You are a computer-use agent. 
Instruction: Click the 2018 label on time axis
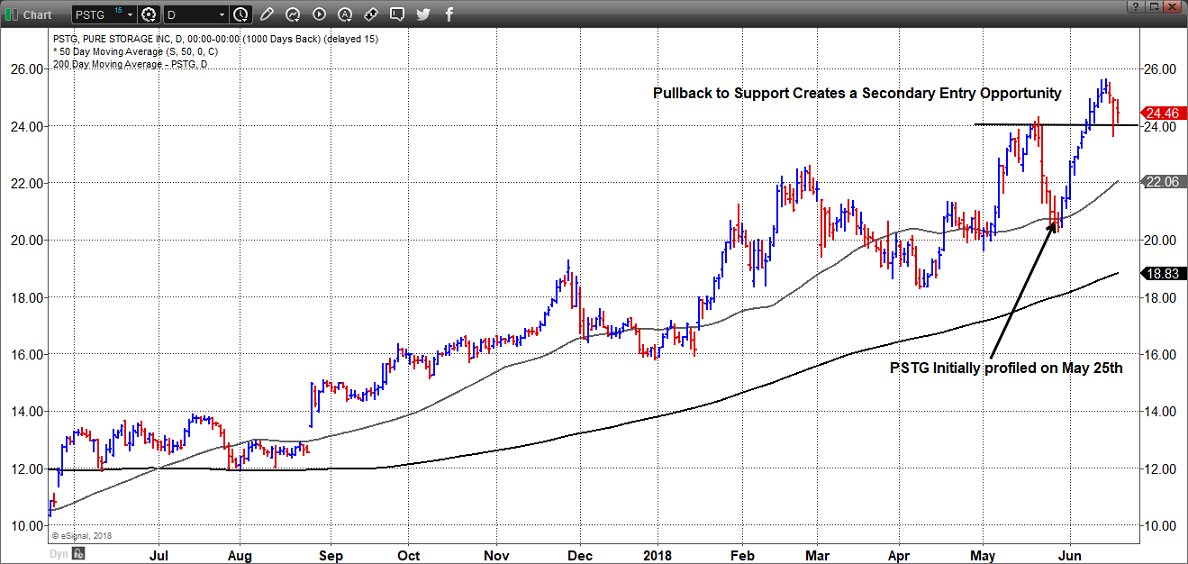click(x=660, y=555)
